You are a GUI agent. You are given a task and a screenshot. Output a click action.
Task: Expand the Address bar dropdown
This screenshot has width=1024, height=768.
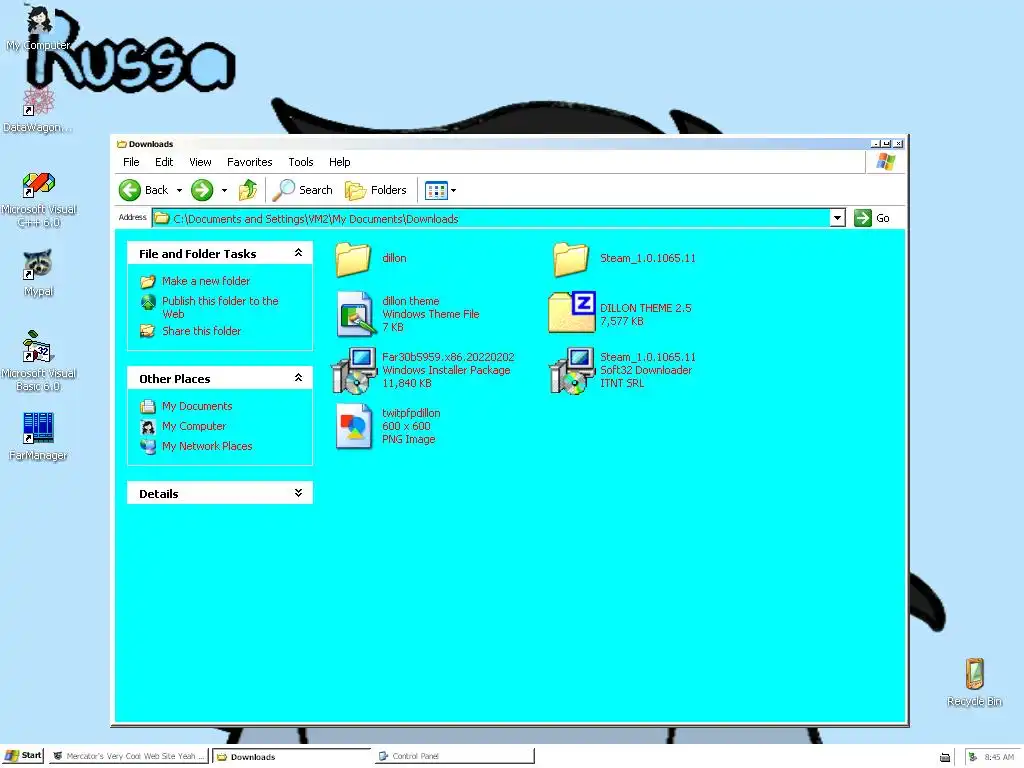tap(837, 218)
